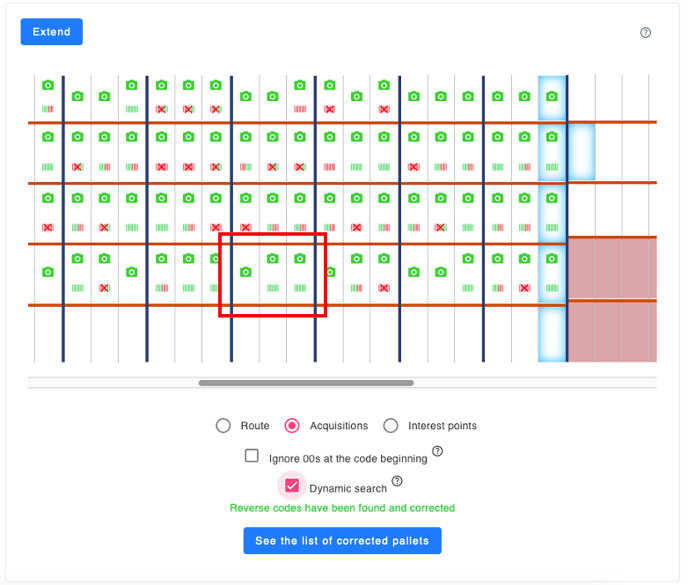Switch to the Interest points radio option
This screenshot has height=585, width=688.
click(391, 426)
